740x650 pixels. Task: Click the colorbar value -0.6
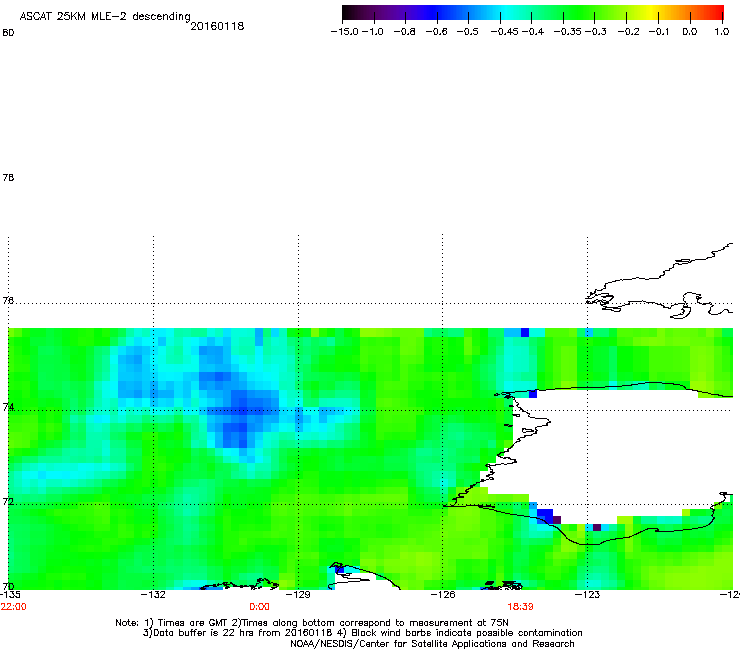pyautogui.click(x=437, y=32)
